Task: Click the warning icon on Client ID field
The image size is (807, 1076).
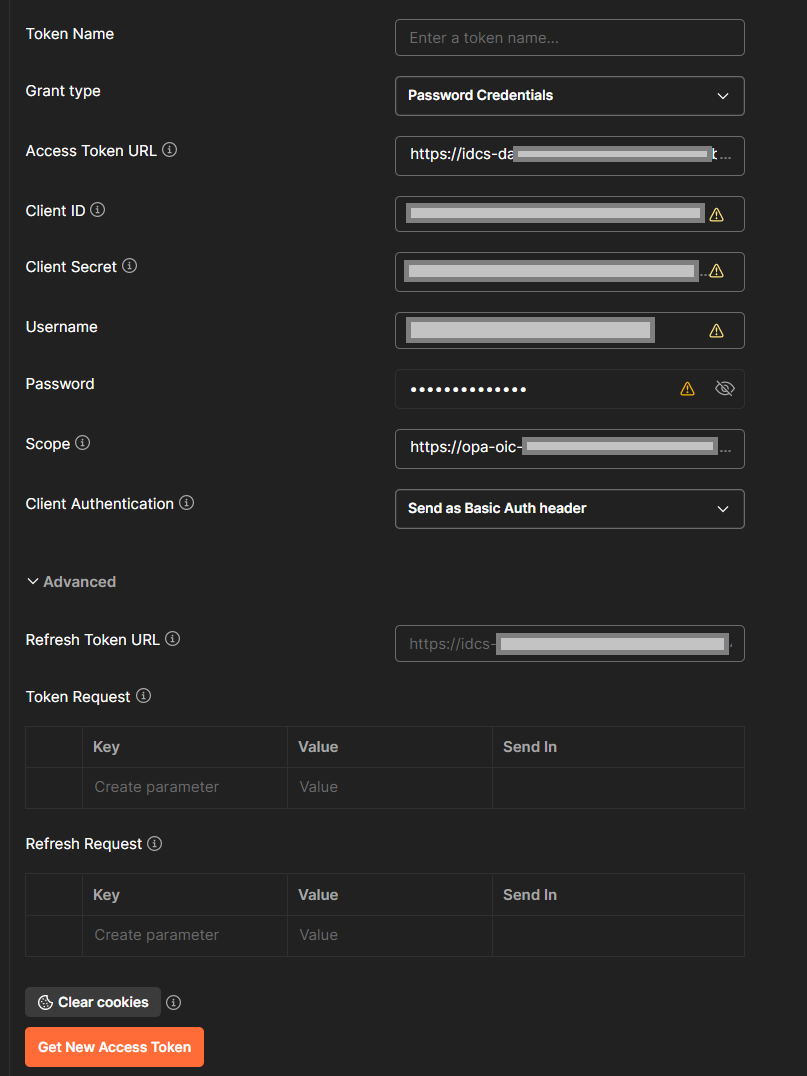Action: (716, 214)
